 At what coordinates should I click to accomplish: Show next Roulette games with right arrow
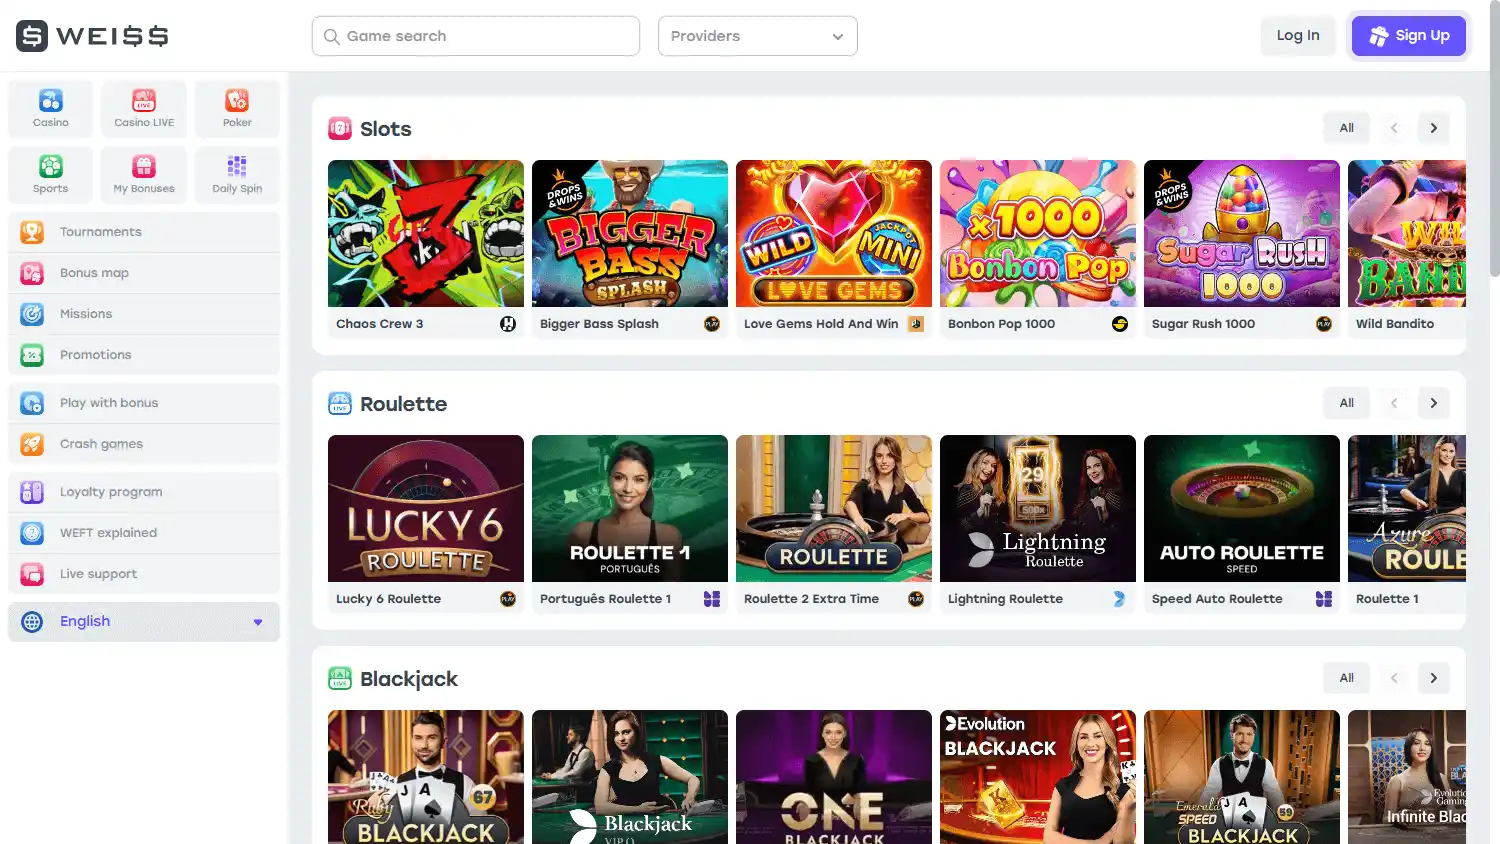[1434, 403]
